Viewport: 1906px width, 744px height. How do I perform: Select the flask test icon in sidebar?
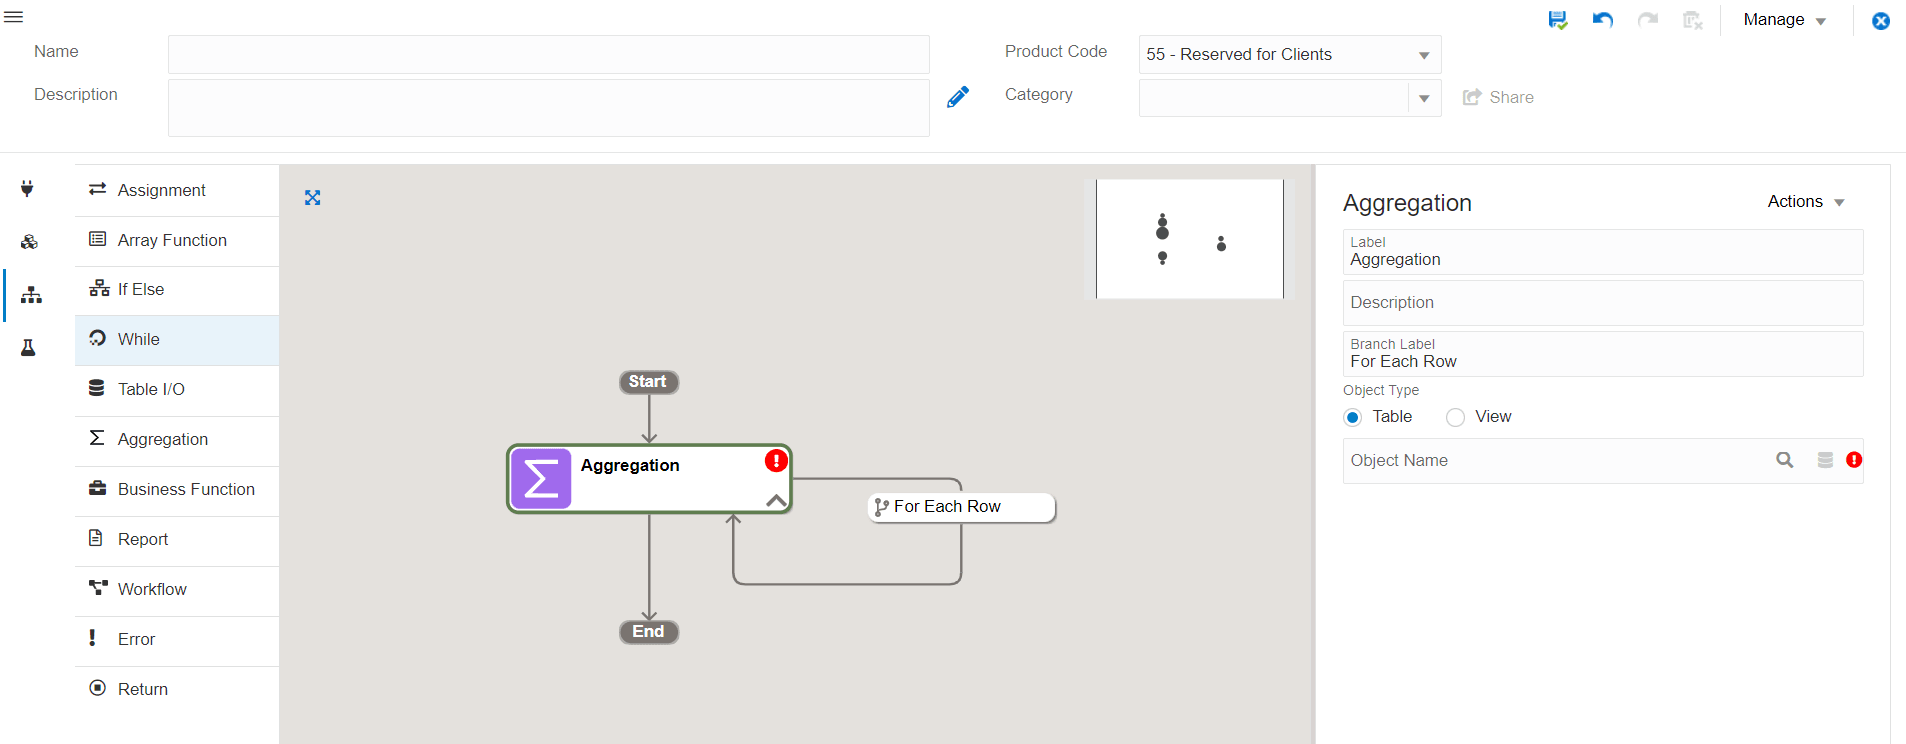tap(28, 348)
